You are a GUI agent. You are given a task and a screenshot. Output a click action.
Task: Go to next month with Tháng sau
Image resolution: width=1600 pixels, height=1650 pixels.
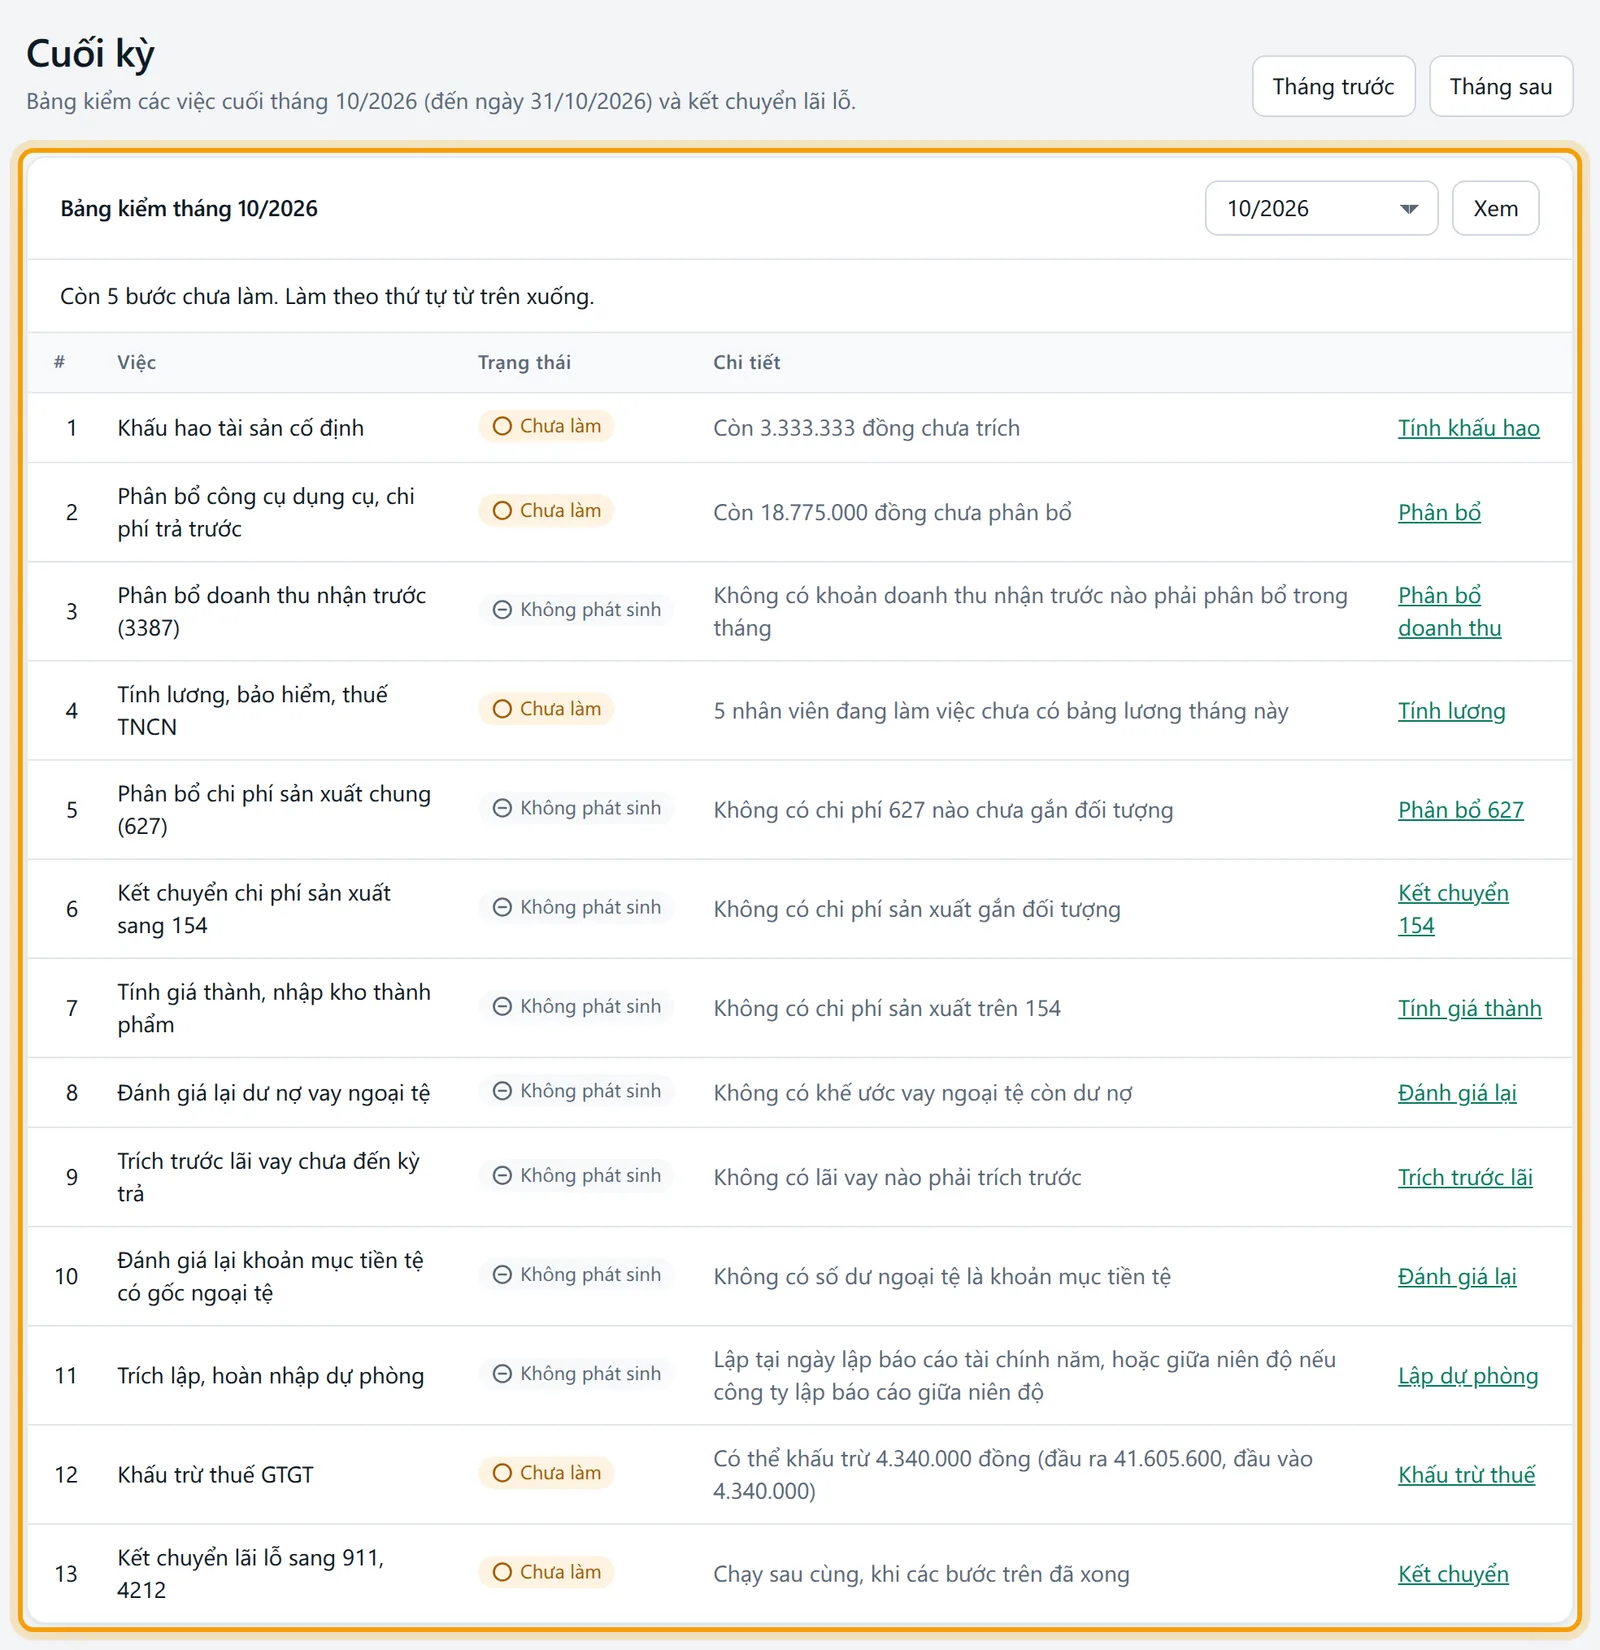click(1501, 87)
